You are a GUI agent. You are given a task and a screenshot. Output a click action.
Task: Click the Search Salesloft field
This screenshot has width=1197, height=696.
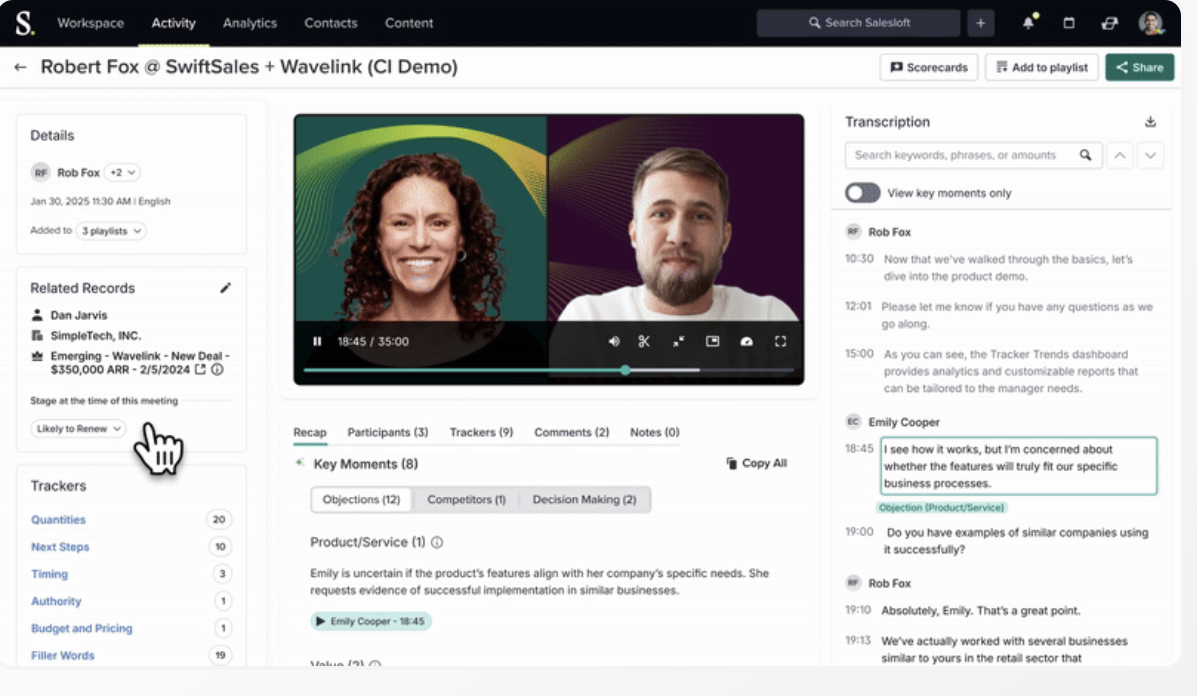click(x=858, y=23)
